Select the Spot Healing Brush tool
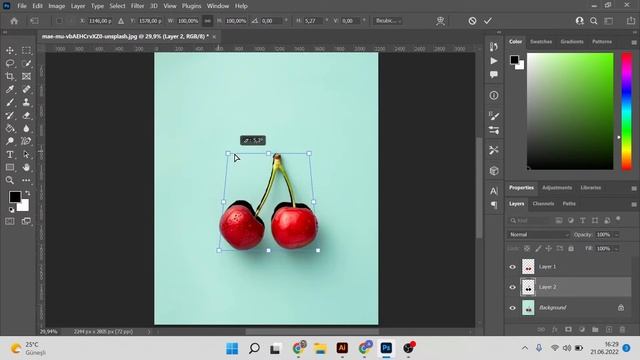The height and width of the screenshot is (360, 640). coord(26,89)
